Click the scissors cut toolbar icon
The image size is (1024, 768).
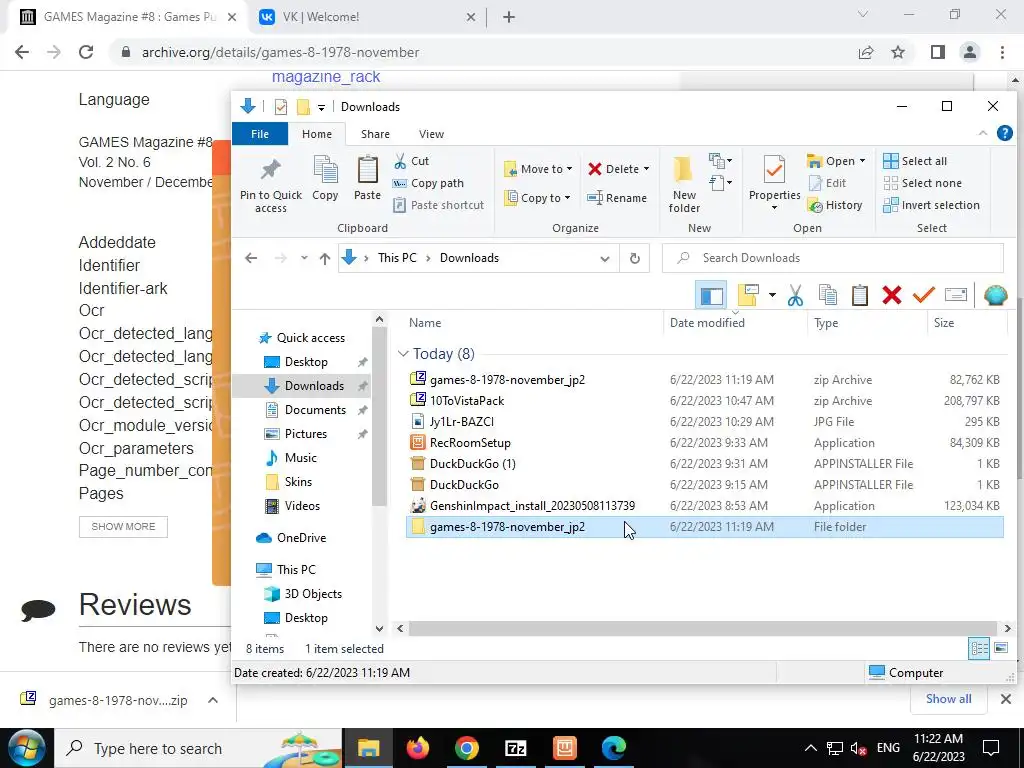tap(795, 295)
